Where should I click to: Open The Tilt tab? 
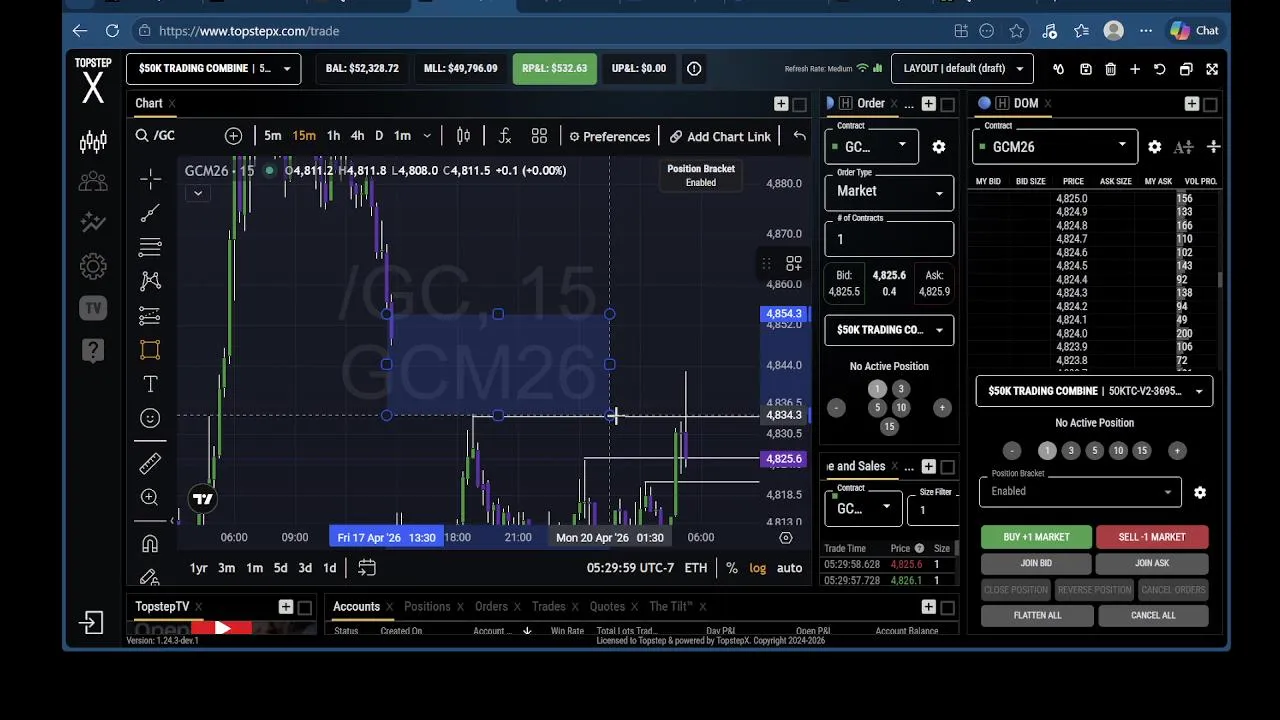(x=671, y=607)
